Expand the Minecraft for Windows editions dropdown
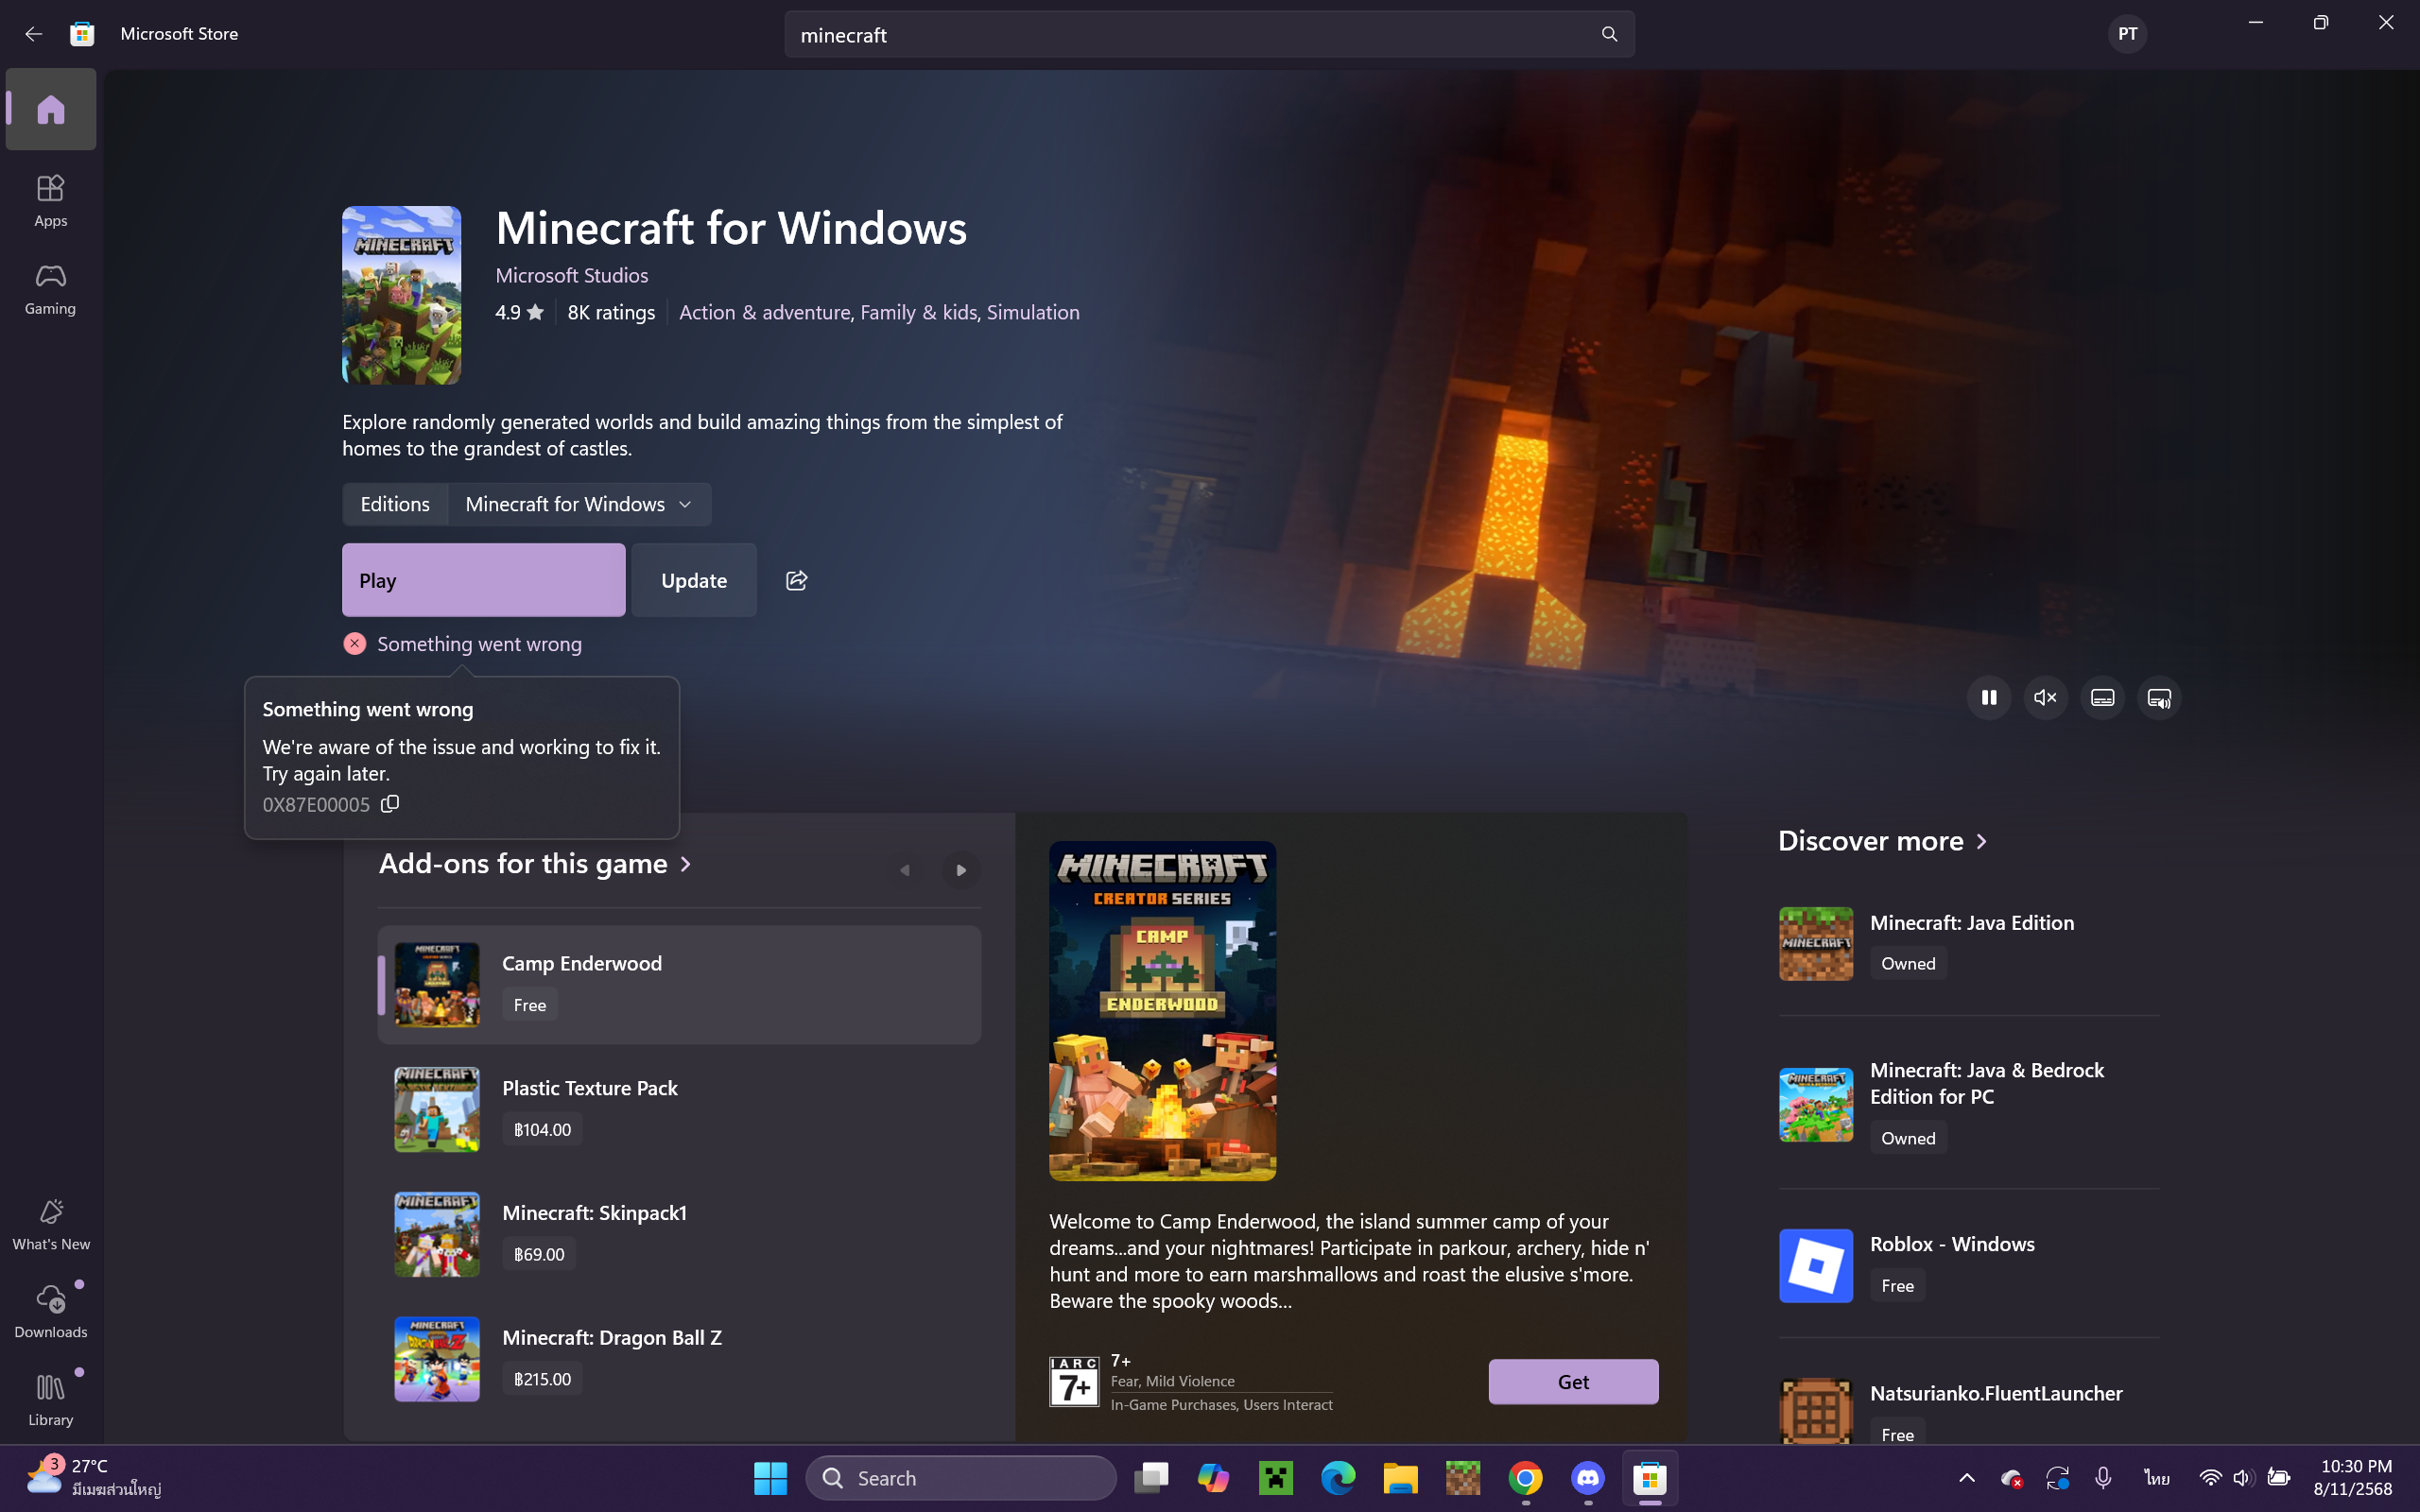Screen dimensions: 2420x1512 (x=579, y=504)
